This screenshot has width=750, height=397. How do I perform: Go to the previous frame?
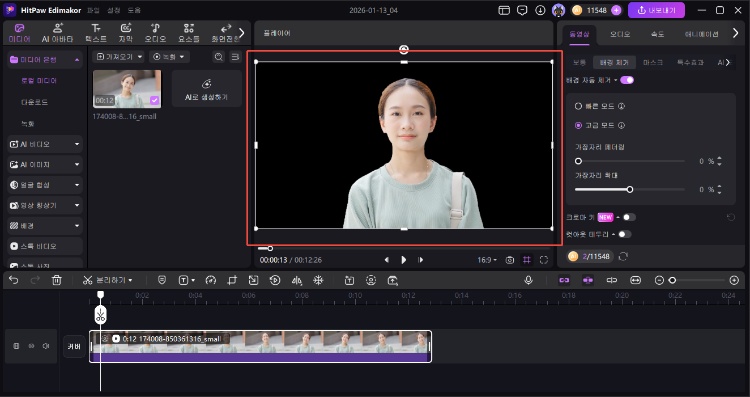click(x=386, y=260)
